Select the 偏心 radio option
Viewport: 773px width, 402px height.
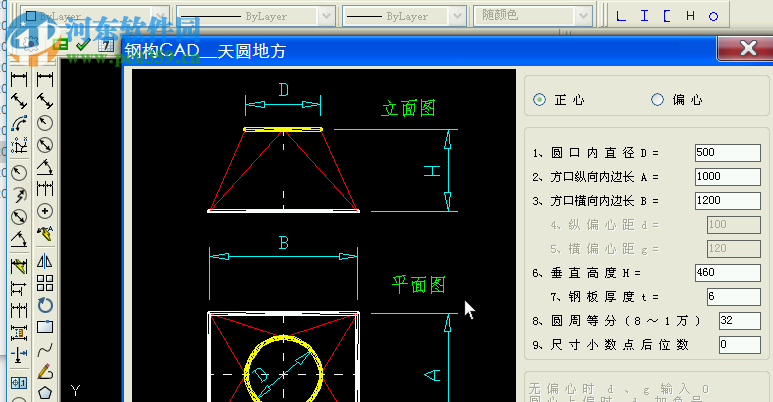pos(657,100)
